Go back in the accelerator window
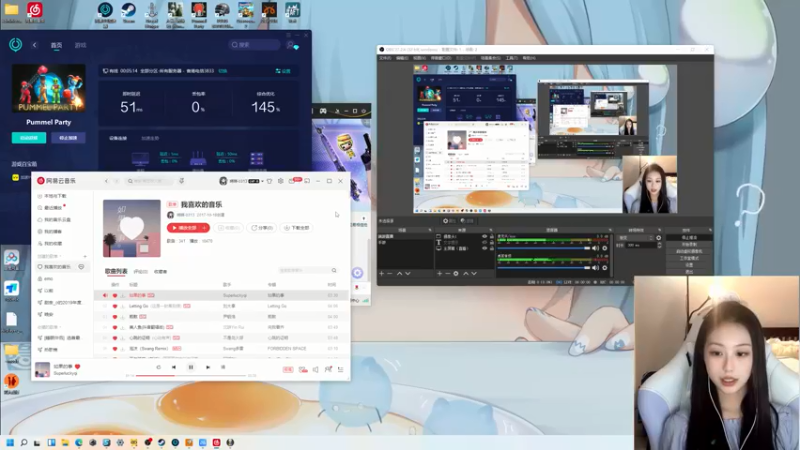This screenshot has height=450, width=800. (35, 45)
